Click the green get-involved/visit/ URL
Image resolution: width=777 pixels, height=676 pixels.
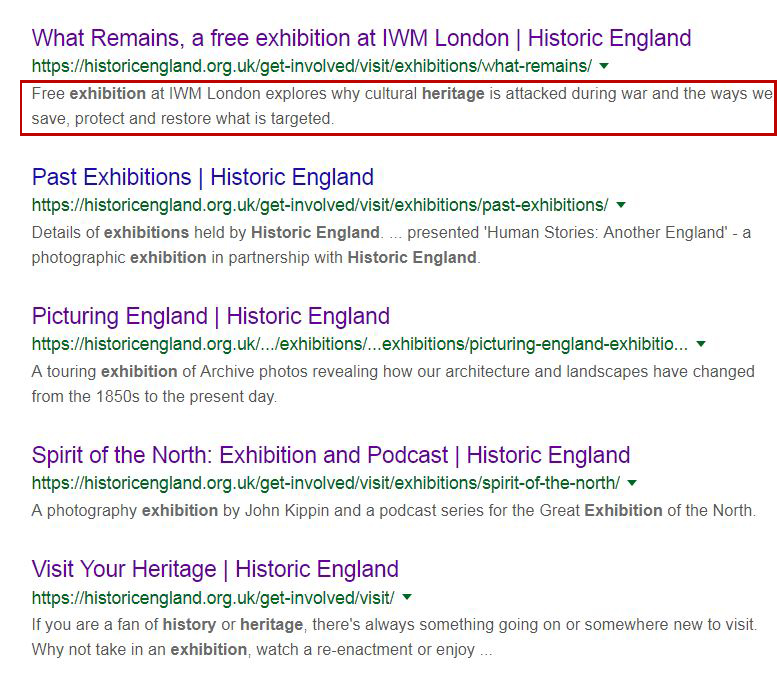[x=212, y=598]
